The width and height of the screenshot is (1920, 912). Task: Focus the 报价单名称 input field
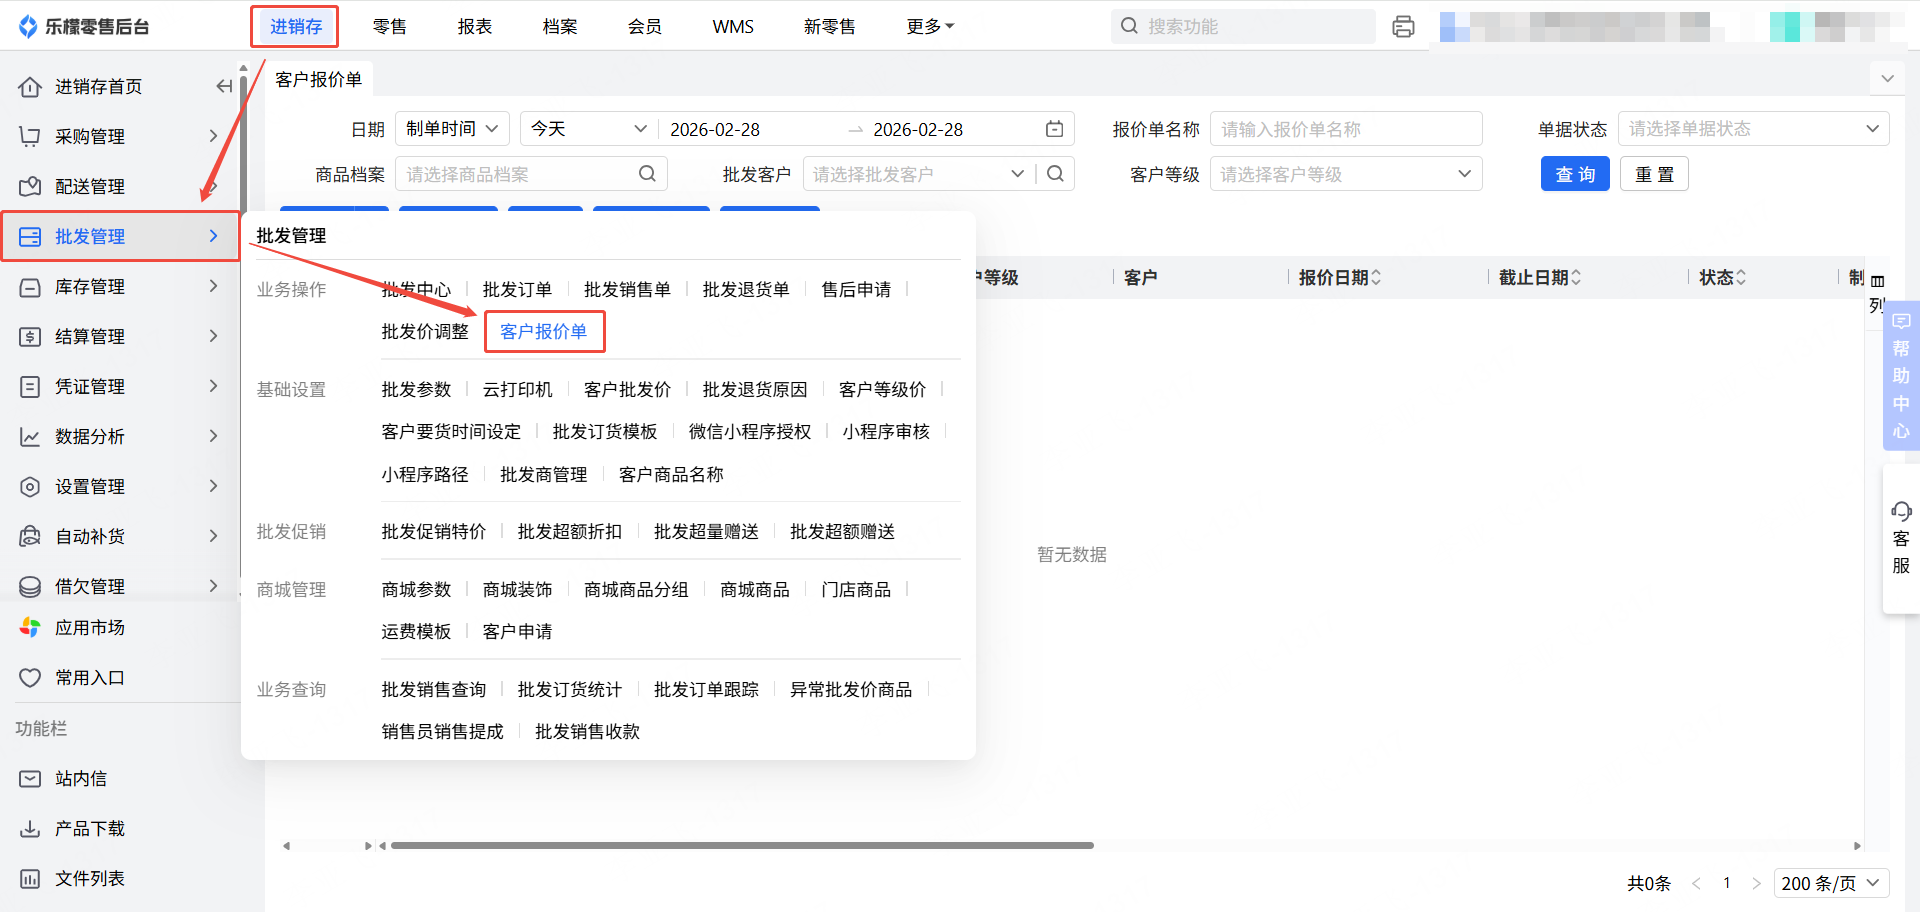pos(1346,129)
